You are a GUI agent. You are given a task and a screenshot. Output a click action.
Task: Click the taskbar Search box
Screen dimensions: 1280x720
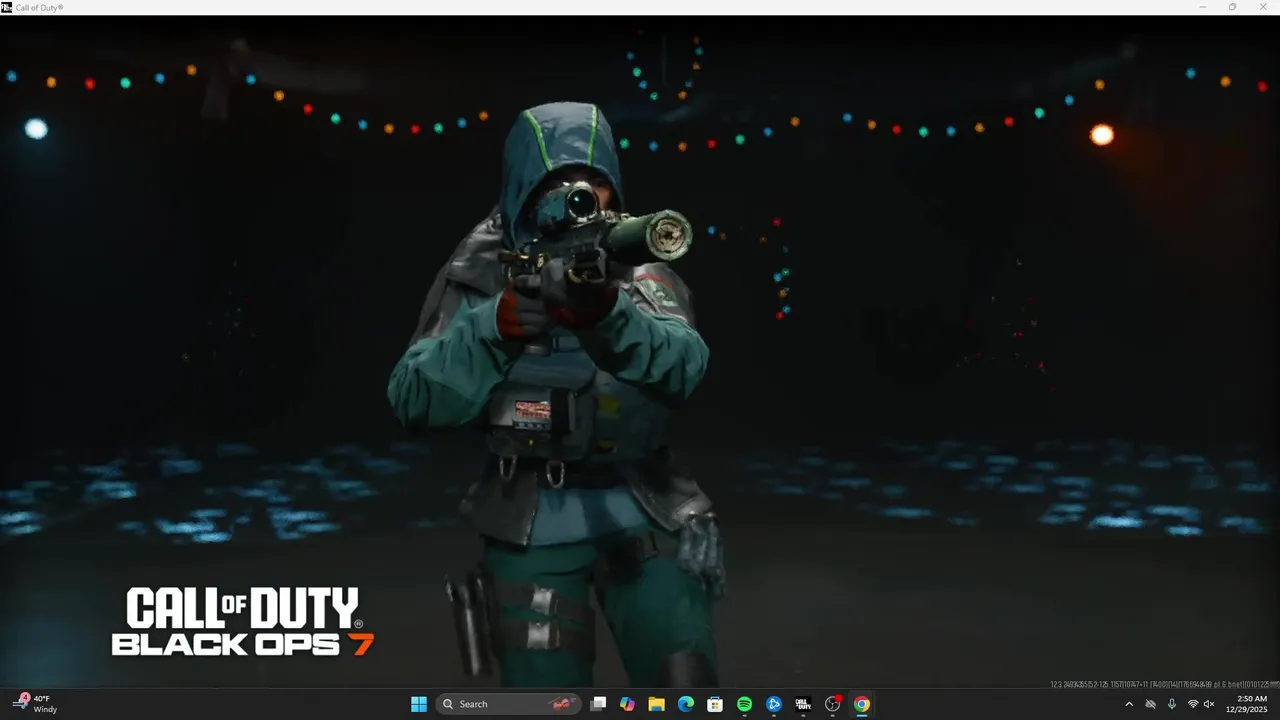pos(509,704)
